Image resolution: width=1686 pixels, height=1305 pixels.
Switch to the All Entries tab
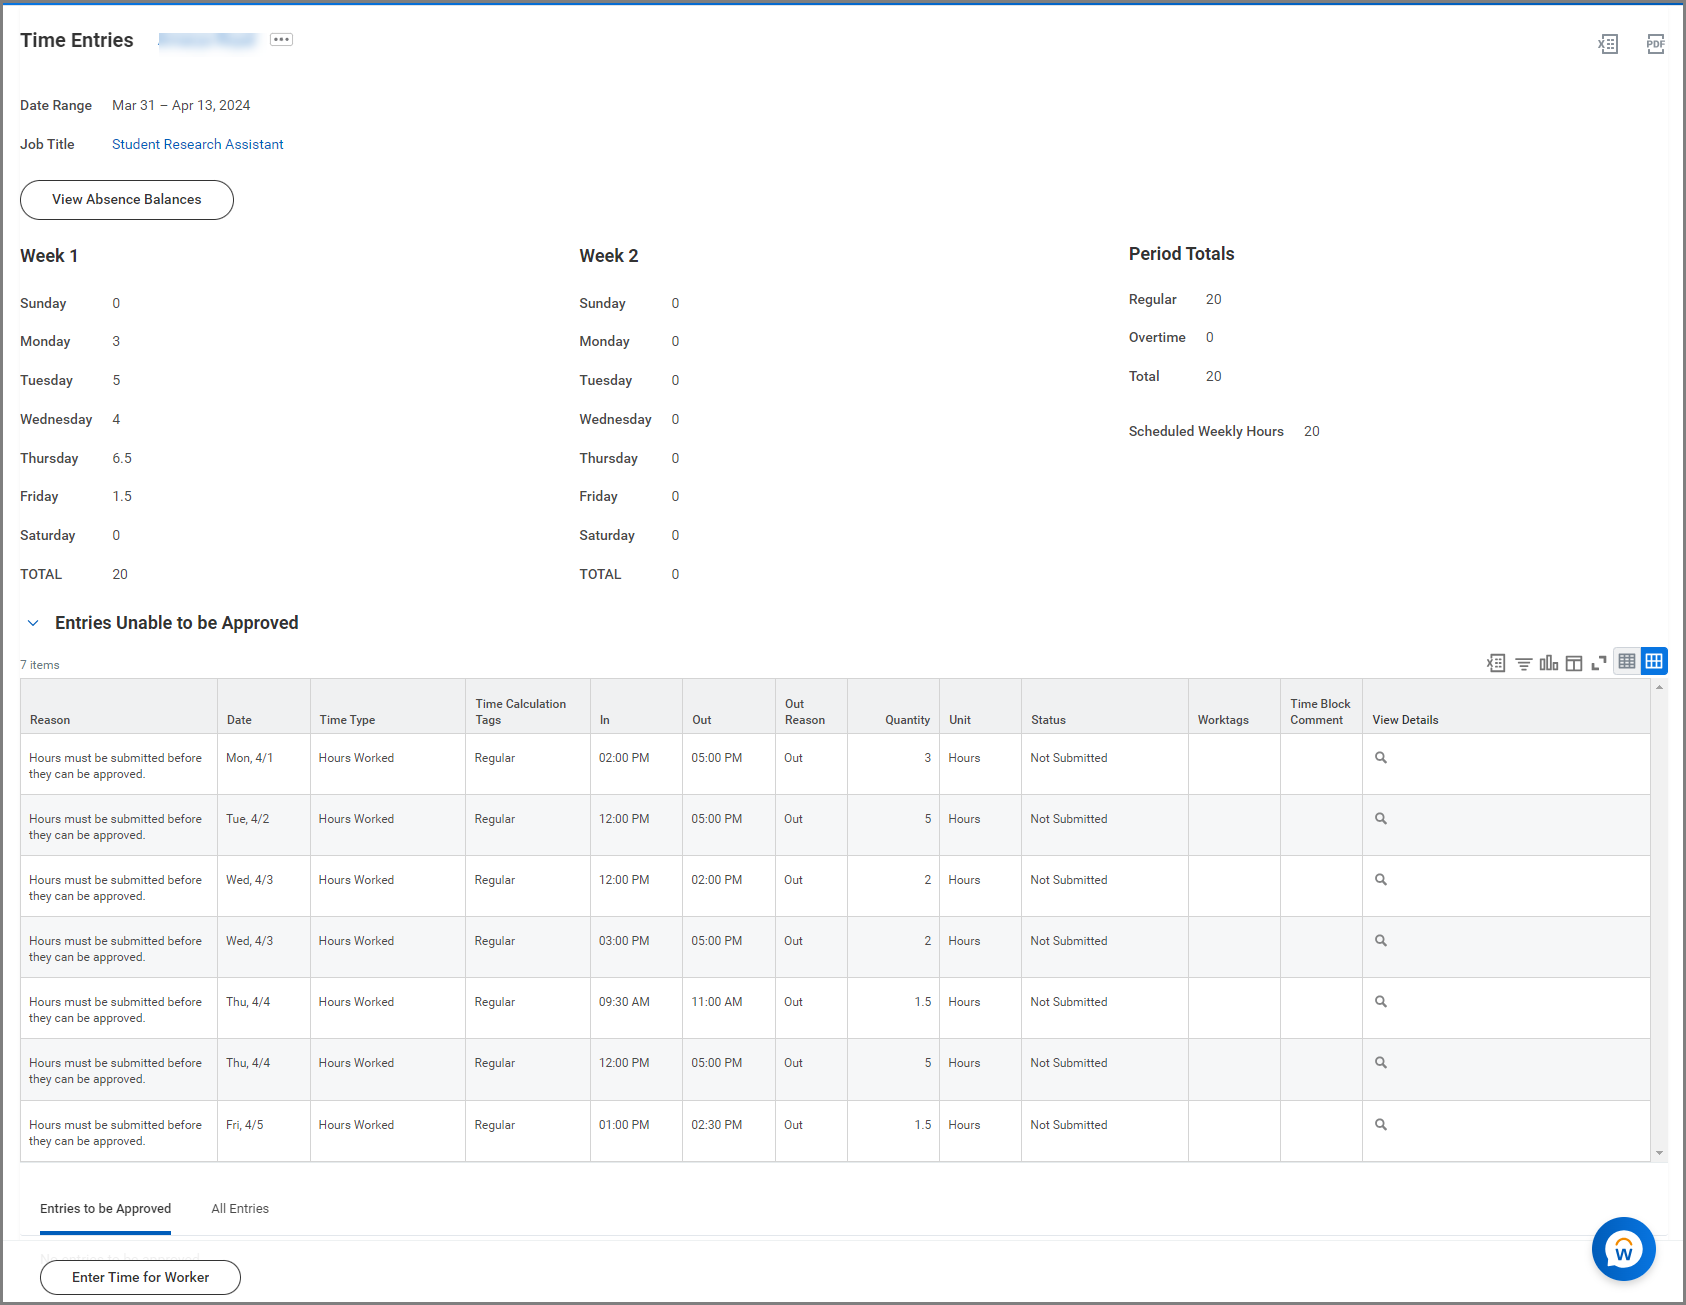240,1208
